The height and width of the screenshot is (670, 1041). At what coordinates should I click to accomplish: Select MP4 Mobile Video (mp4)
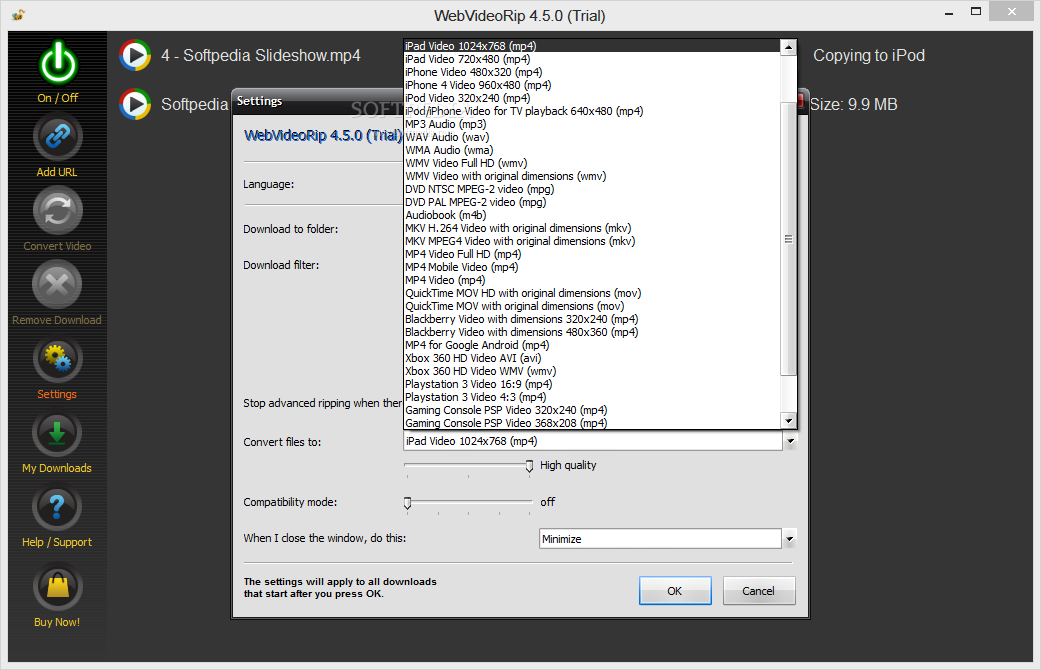[592, 267]
